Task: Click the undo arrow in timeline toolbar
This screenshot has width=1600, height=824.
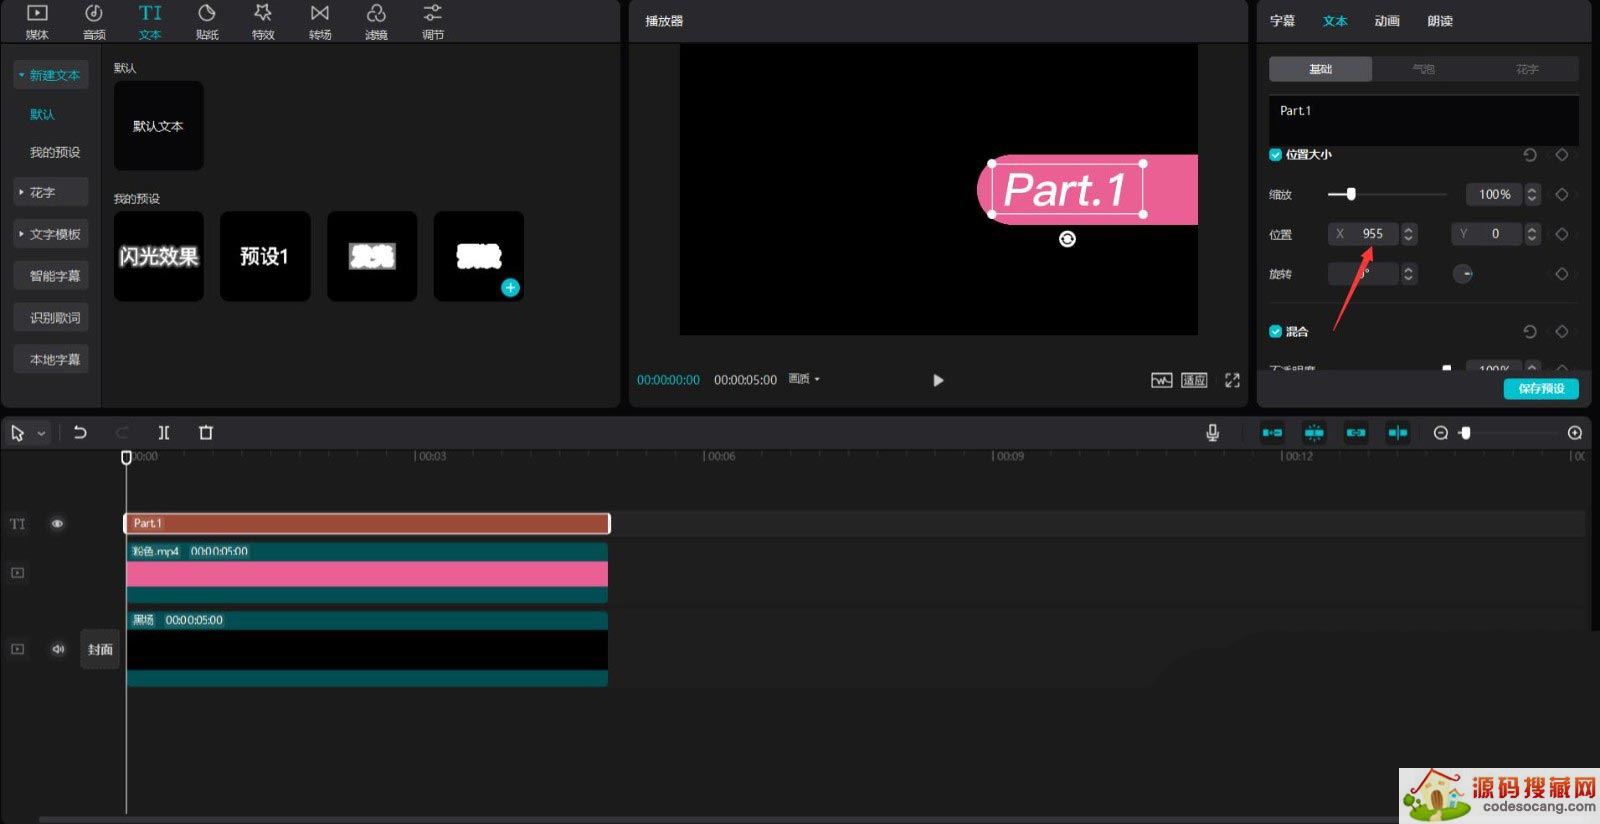Action: pos(80,433)
